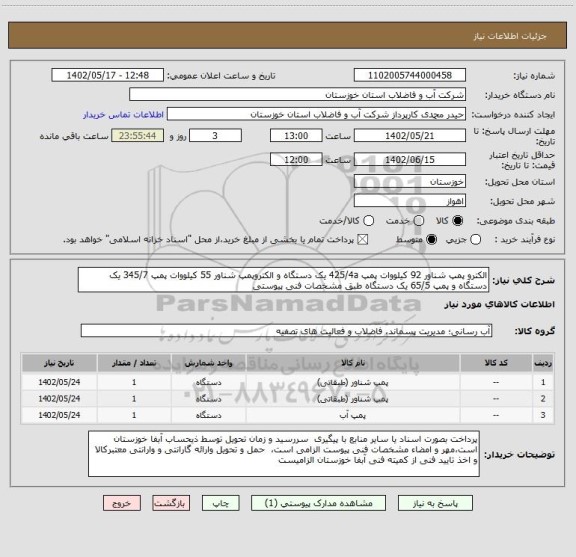Click the توضیحات خریدار text area
The height and width of the screenshot is (557, 576).
pyautogui.click(x=284, y=454)
